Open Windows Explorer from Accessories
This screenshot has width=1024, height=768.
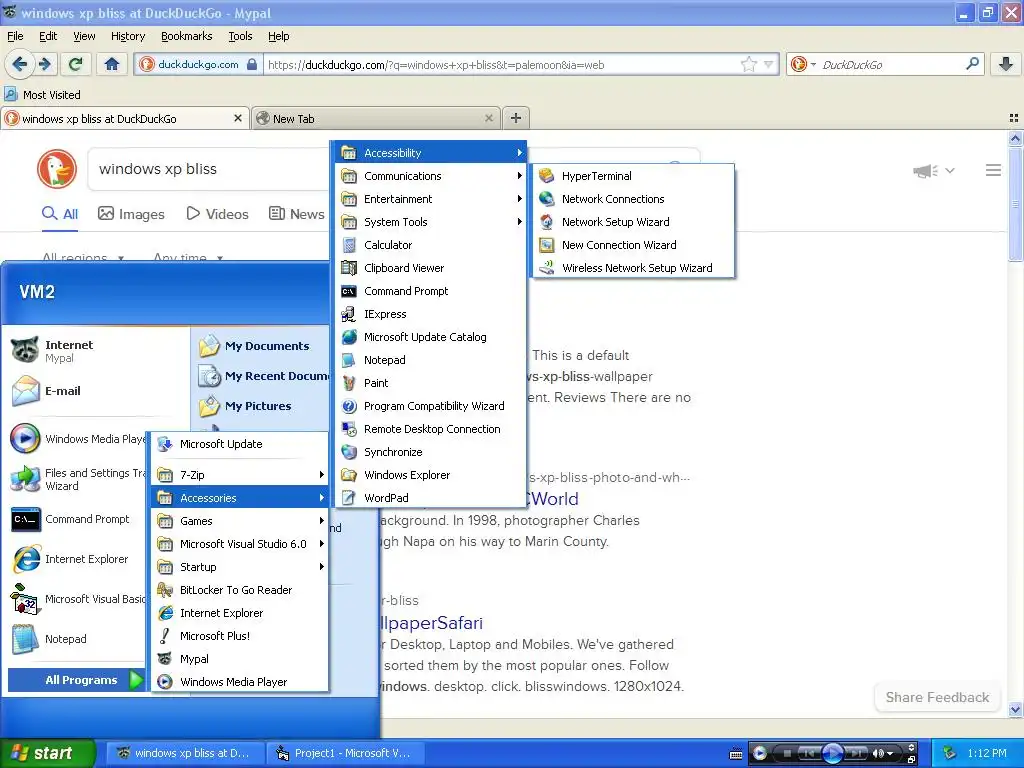pyautogui.click(x=431, y=475)
